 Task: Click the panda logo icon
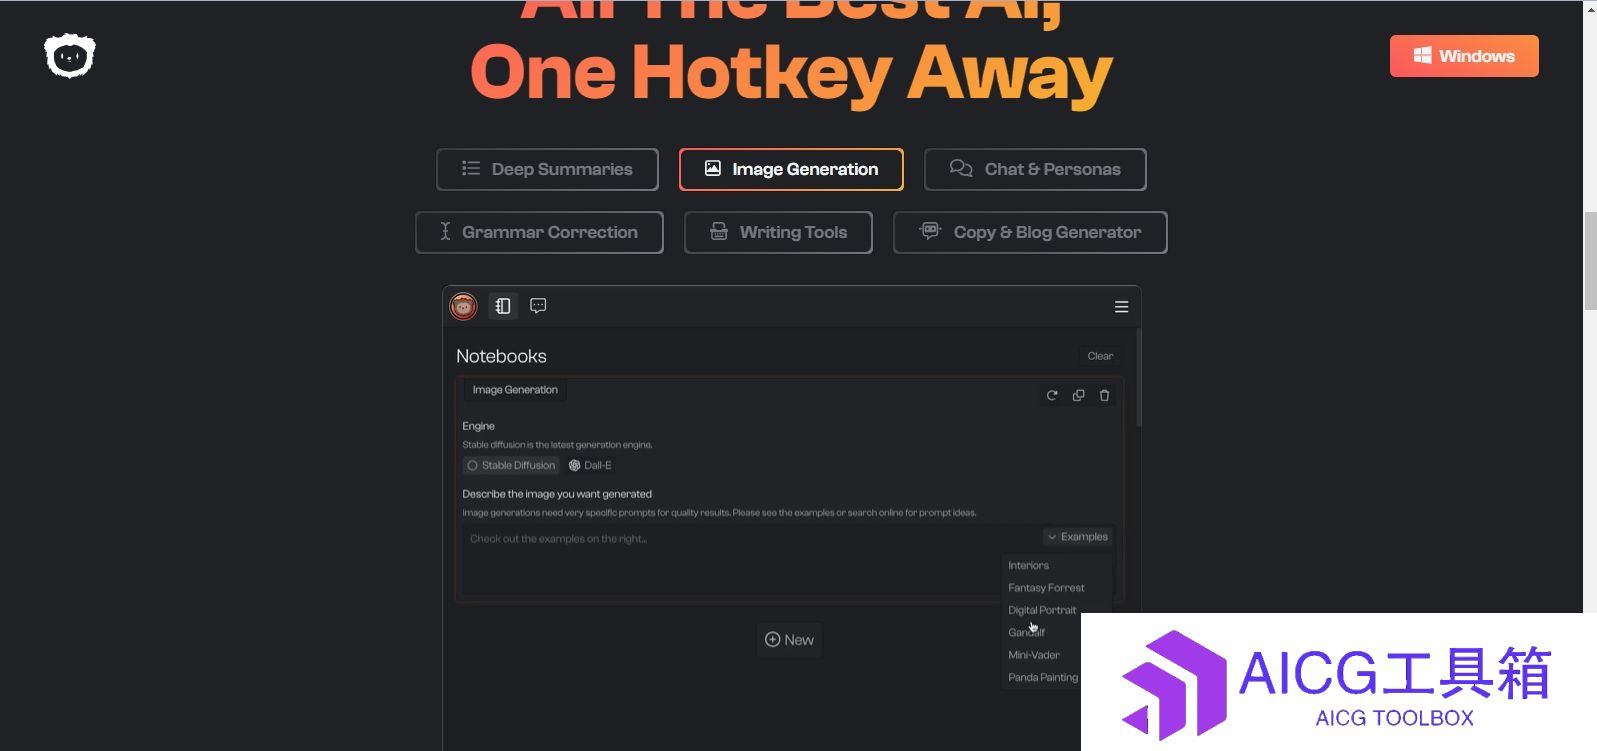point(69,56)
